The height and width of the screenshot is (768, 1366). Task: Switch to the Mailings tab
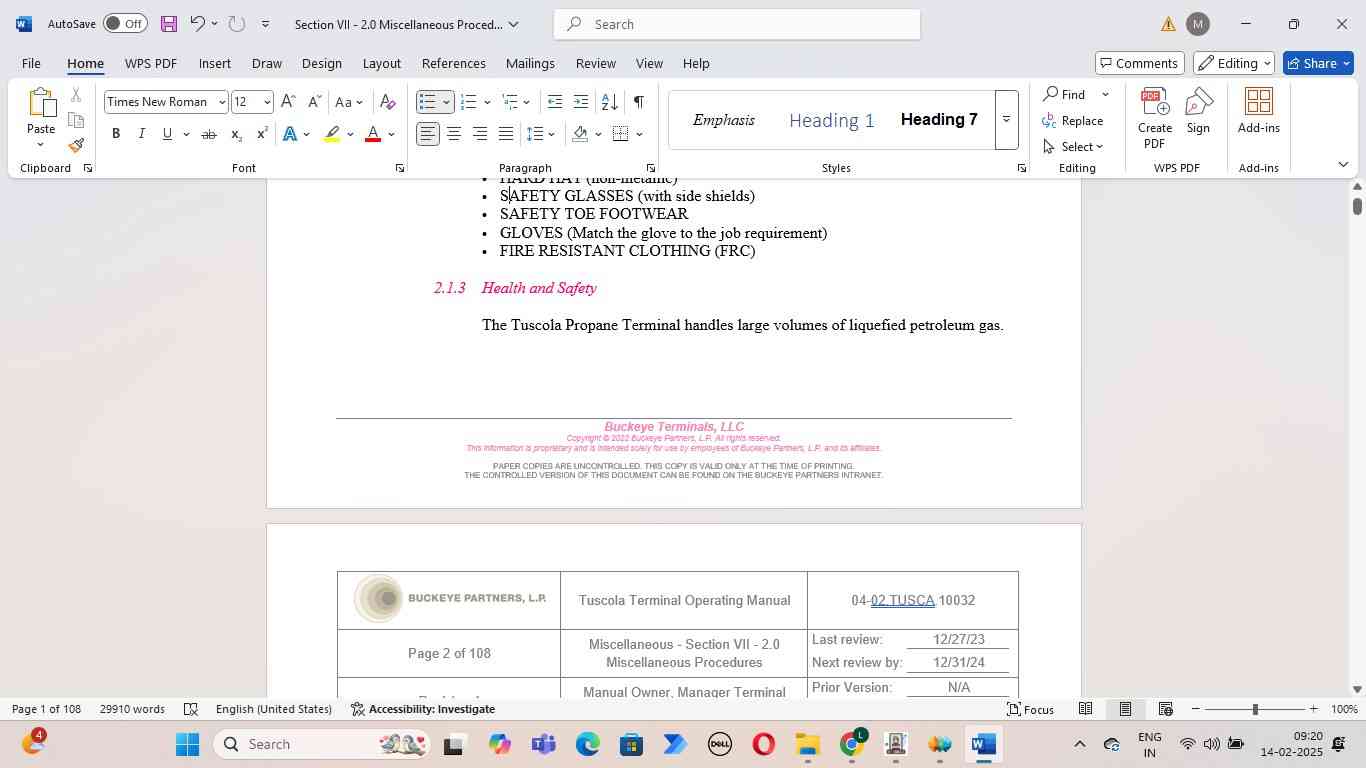click(x=530, y=63)
